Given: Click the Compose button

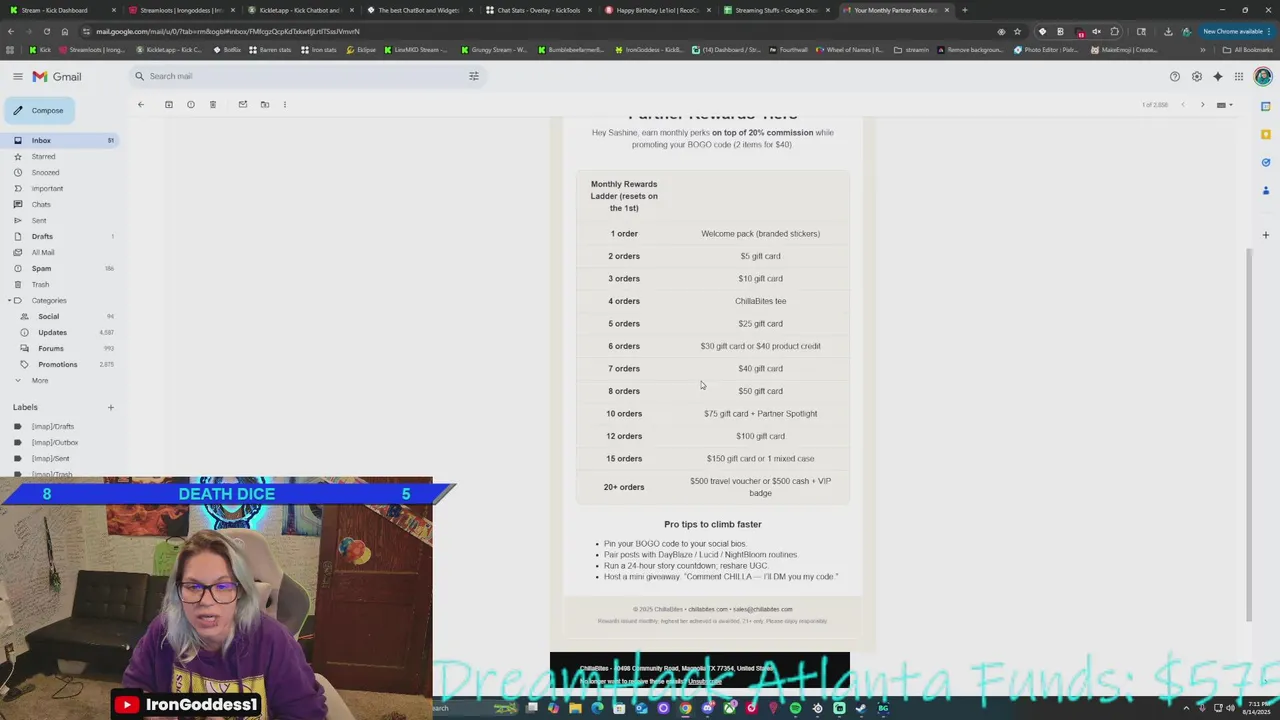Looking at the screenshot, I should (39, 110).
